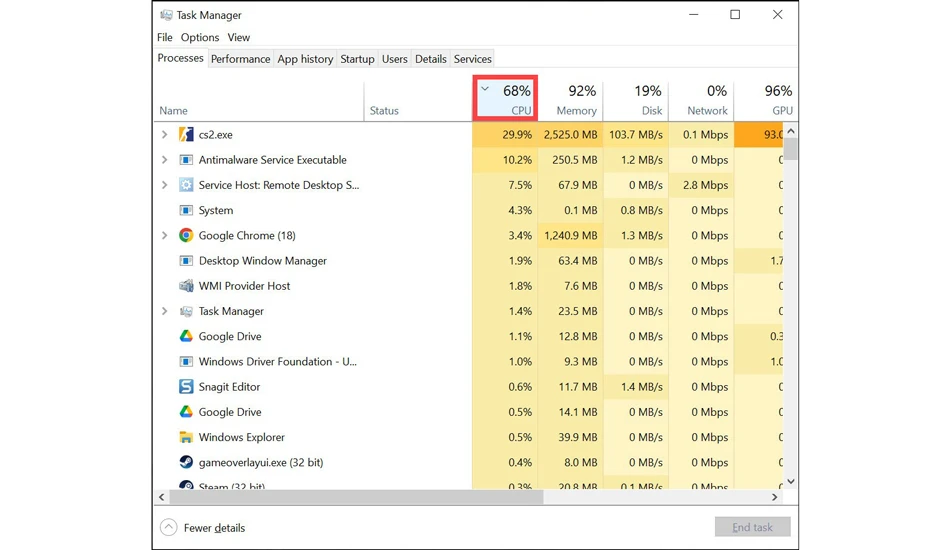
Task: Expand the Google Chrome (18) group
Action: [164, 235]
